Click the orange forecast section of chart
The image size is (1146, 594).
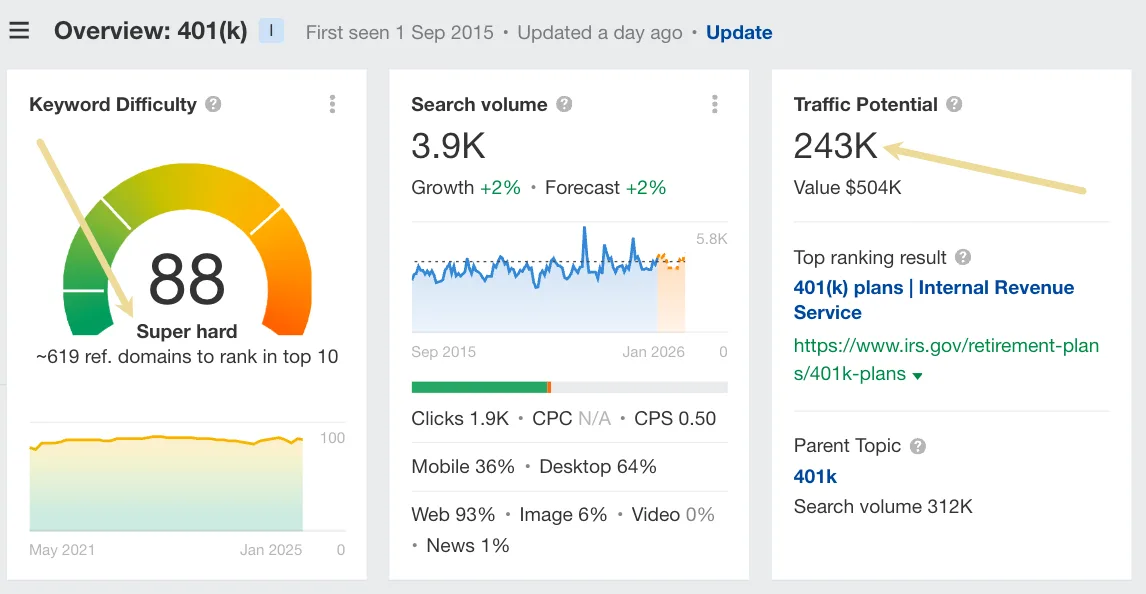(671, 292)
